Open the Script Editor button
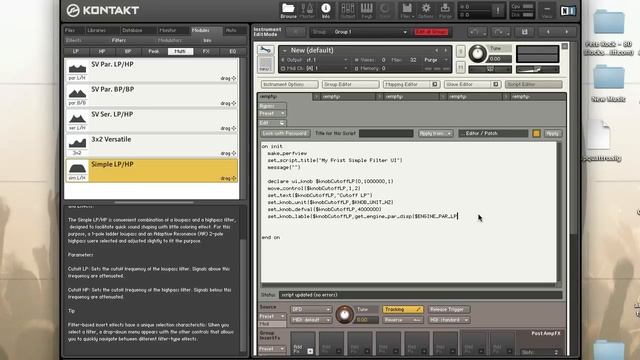Screen dimensions: 640x360 533,84
